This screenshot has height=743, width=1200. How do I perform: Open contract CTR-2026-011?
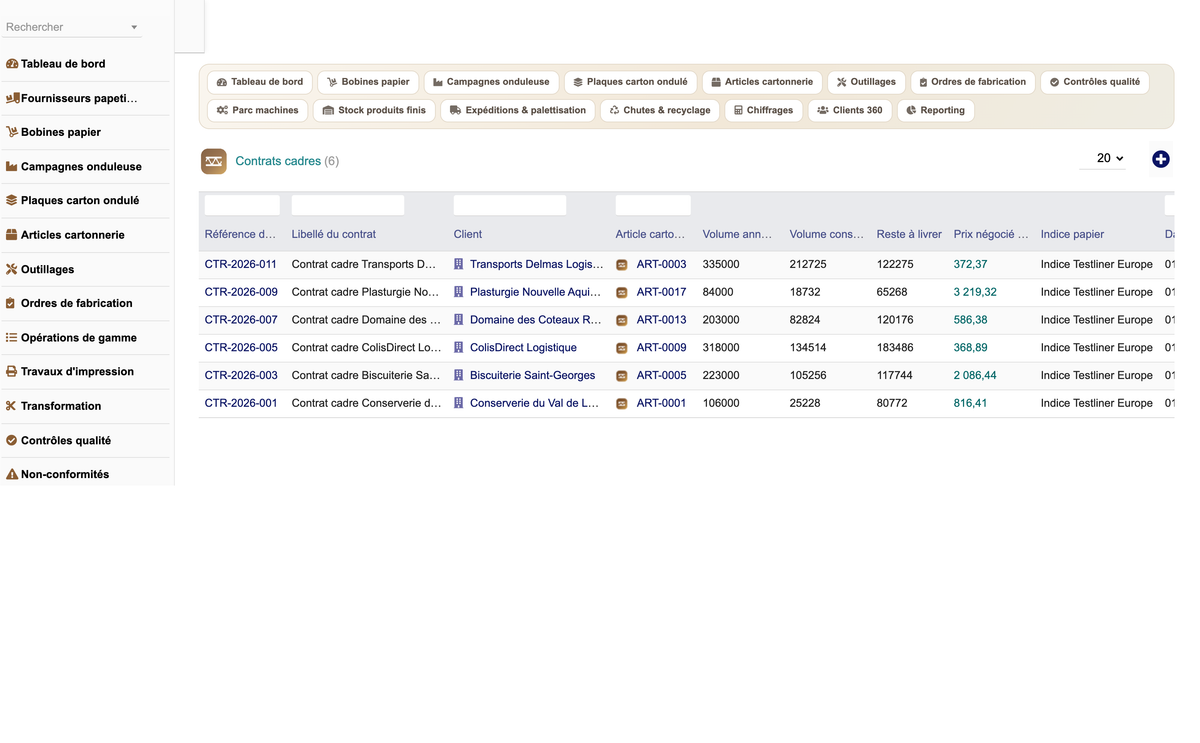pos(241,265)
